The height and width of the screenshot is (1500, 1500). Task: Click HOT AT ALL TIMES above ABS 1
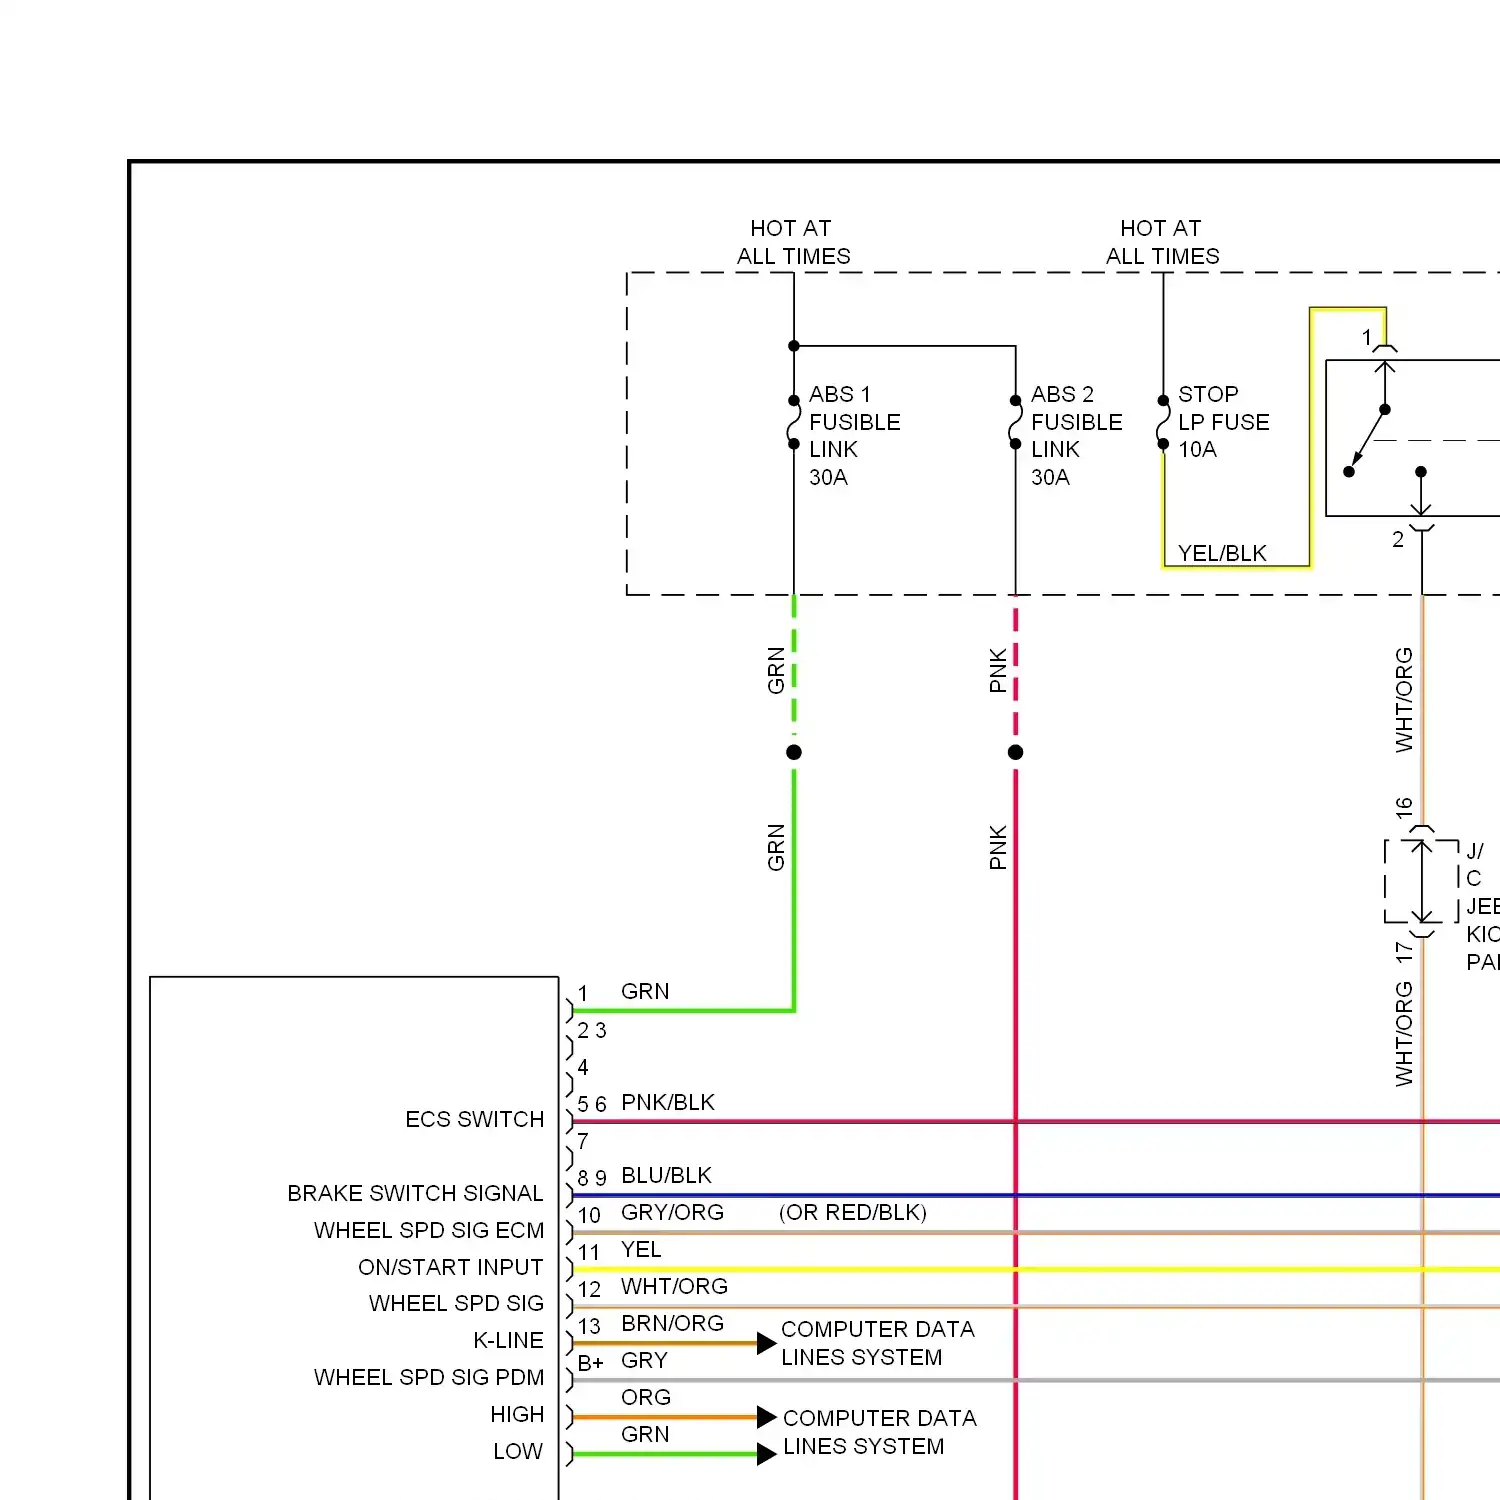pos(793,242)
